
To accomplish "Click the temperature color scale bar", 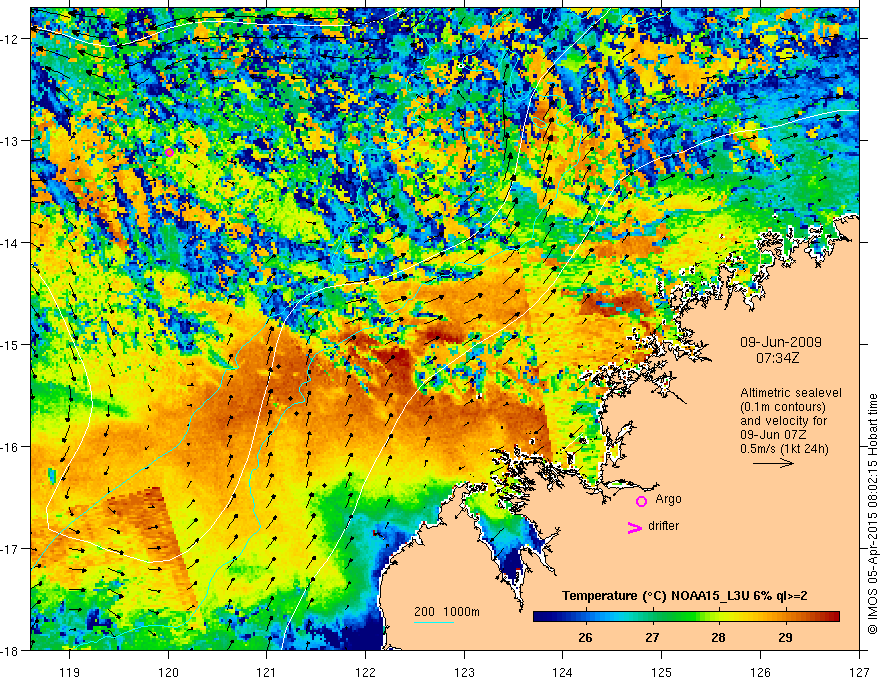I will pyautogui.click(x=686, y=616).
